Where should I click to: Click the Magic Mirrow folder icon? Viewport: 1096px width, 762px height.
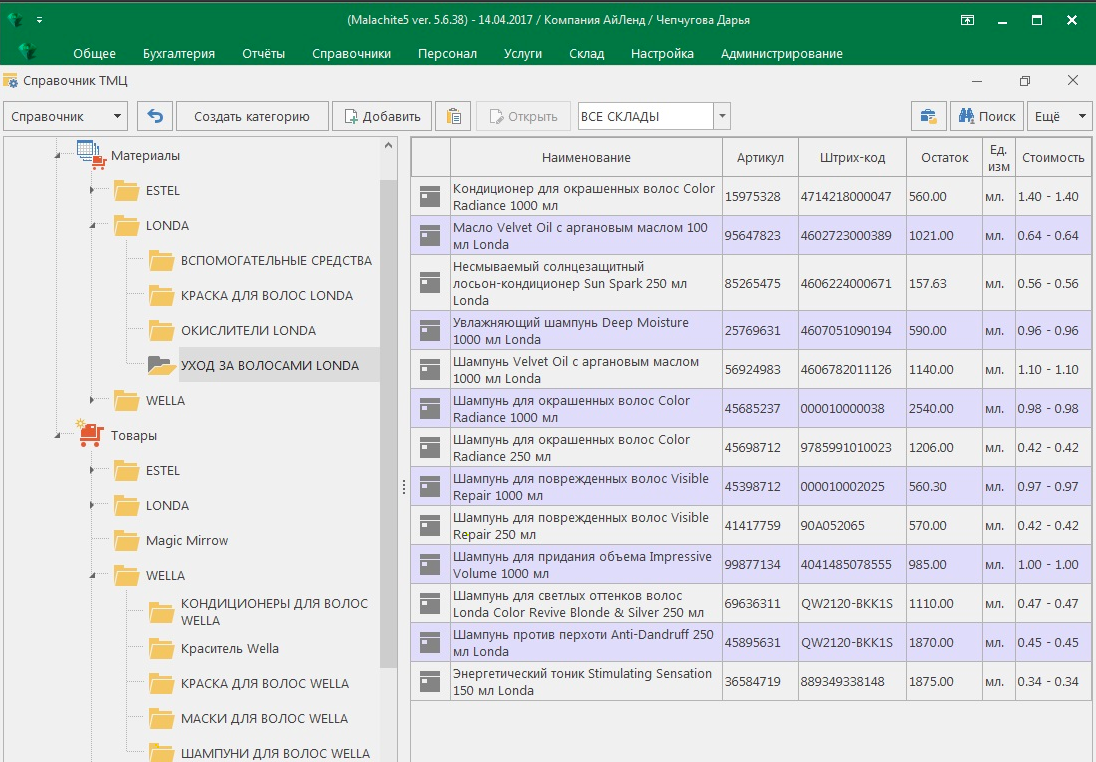point(126,540)
